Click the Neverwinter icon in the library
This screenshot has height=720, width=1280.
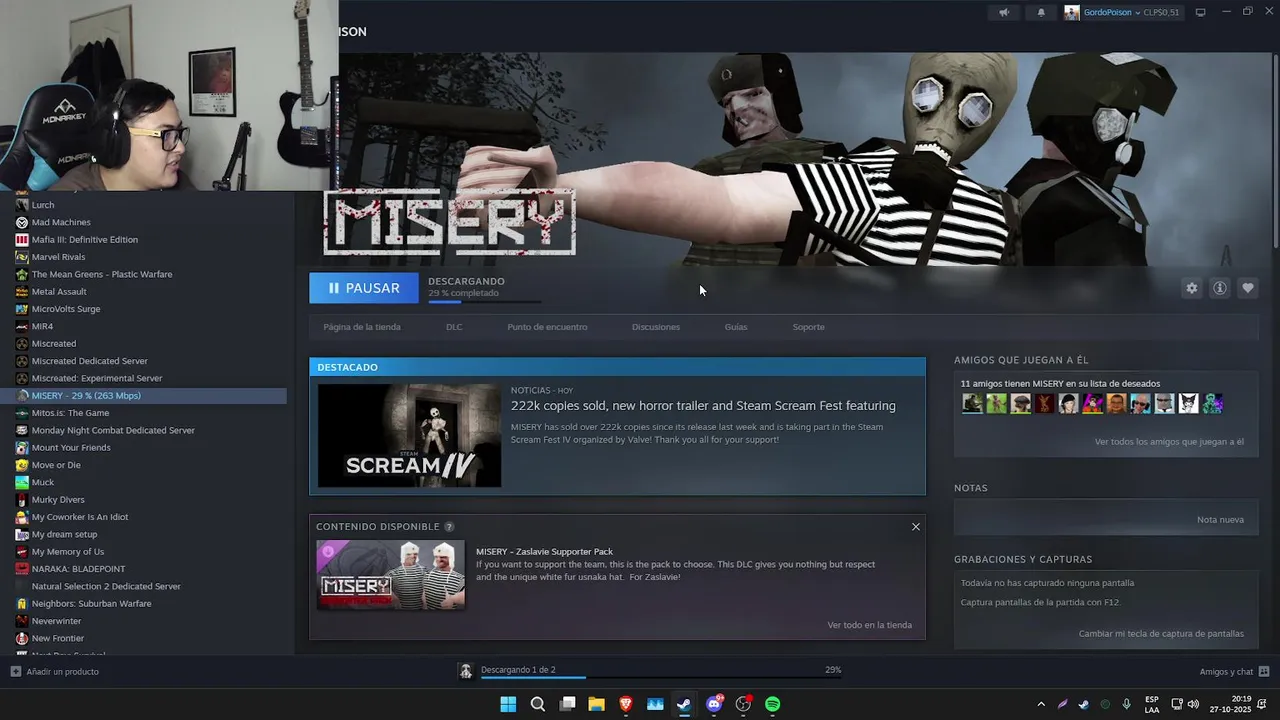22,621
